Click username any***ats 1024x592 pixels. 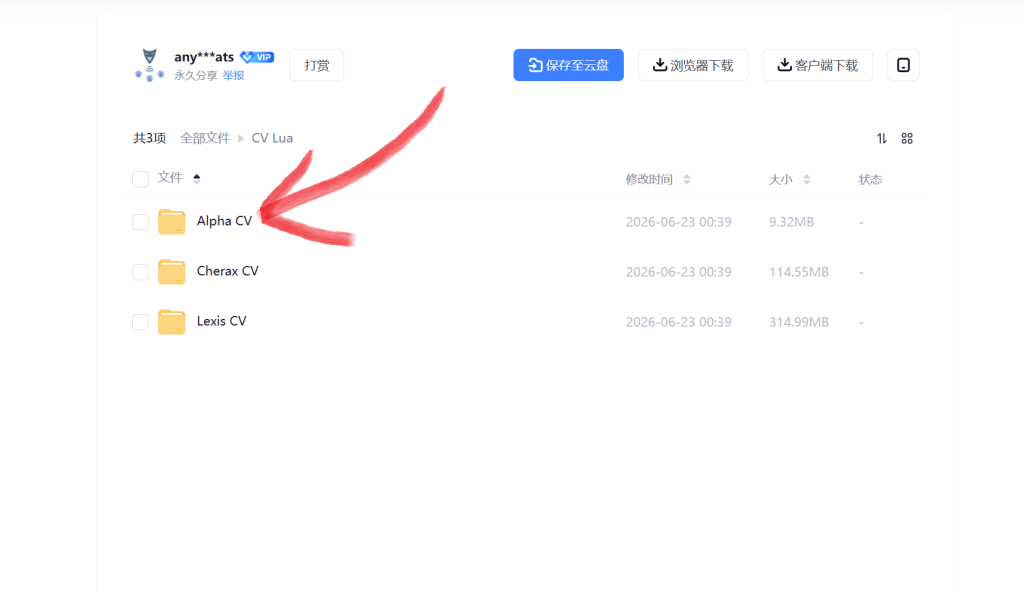(x=204, y=57)
